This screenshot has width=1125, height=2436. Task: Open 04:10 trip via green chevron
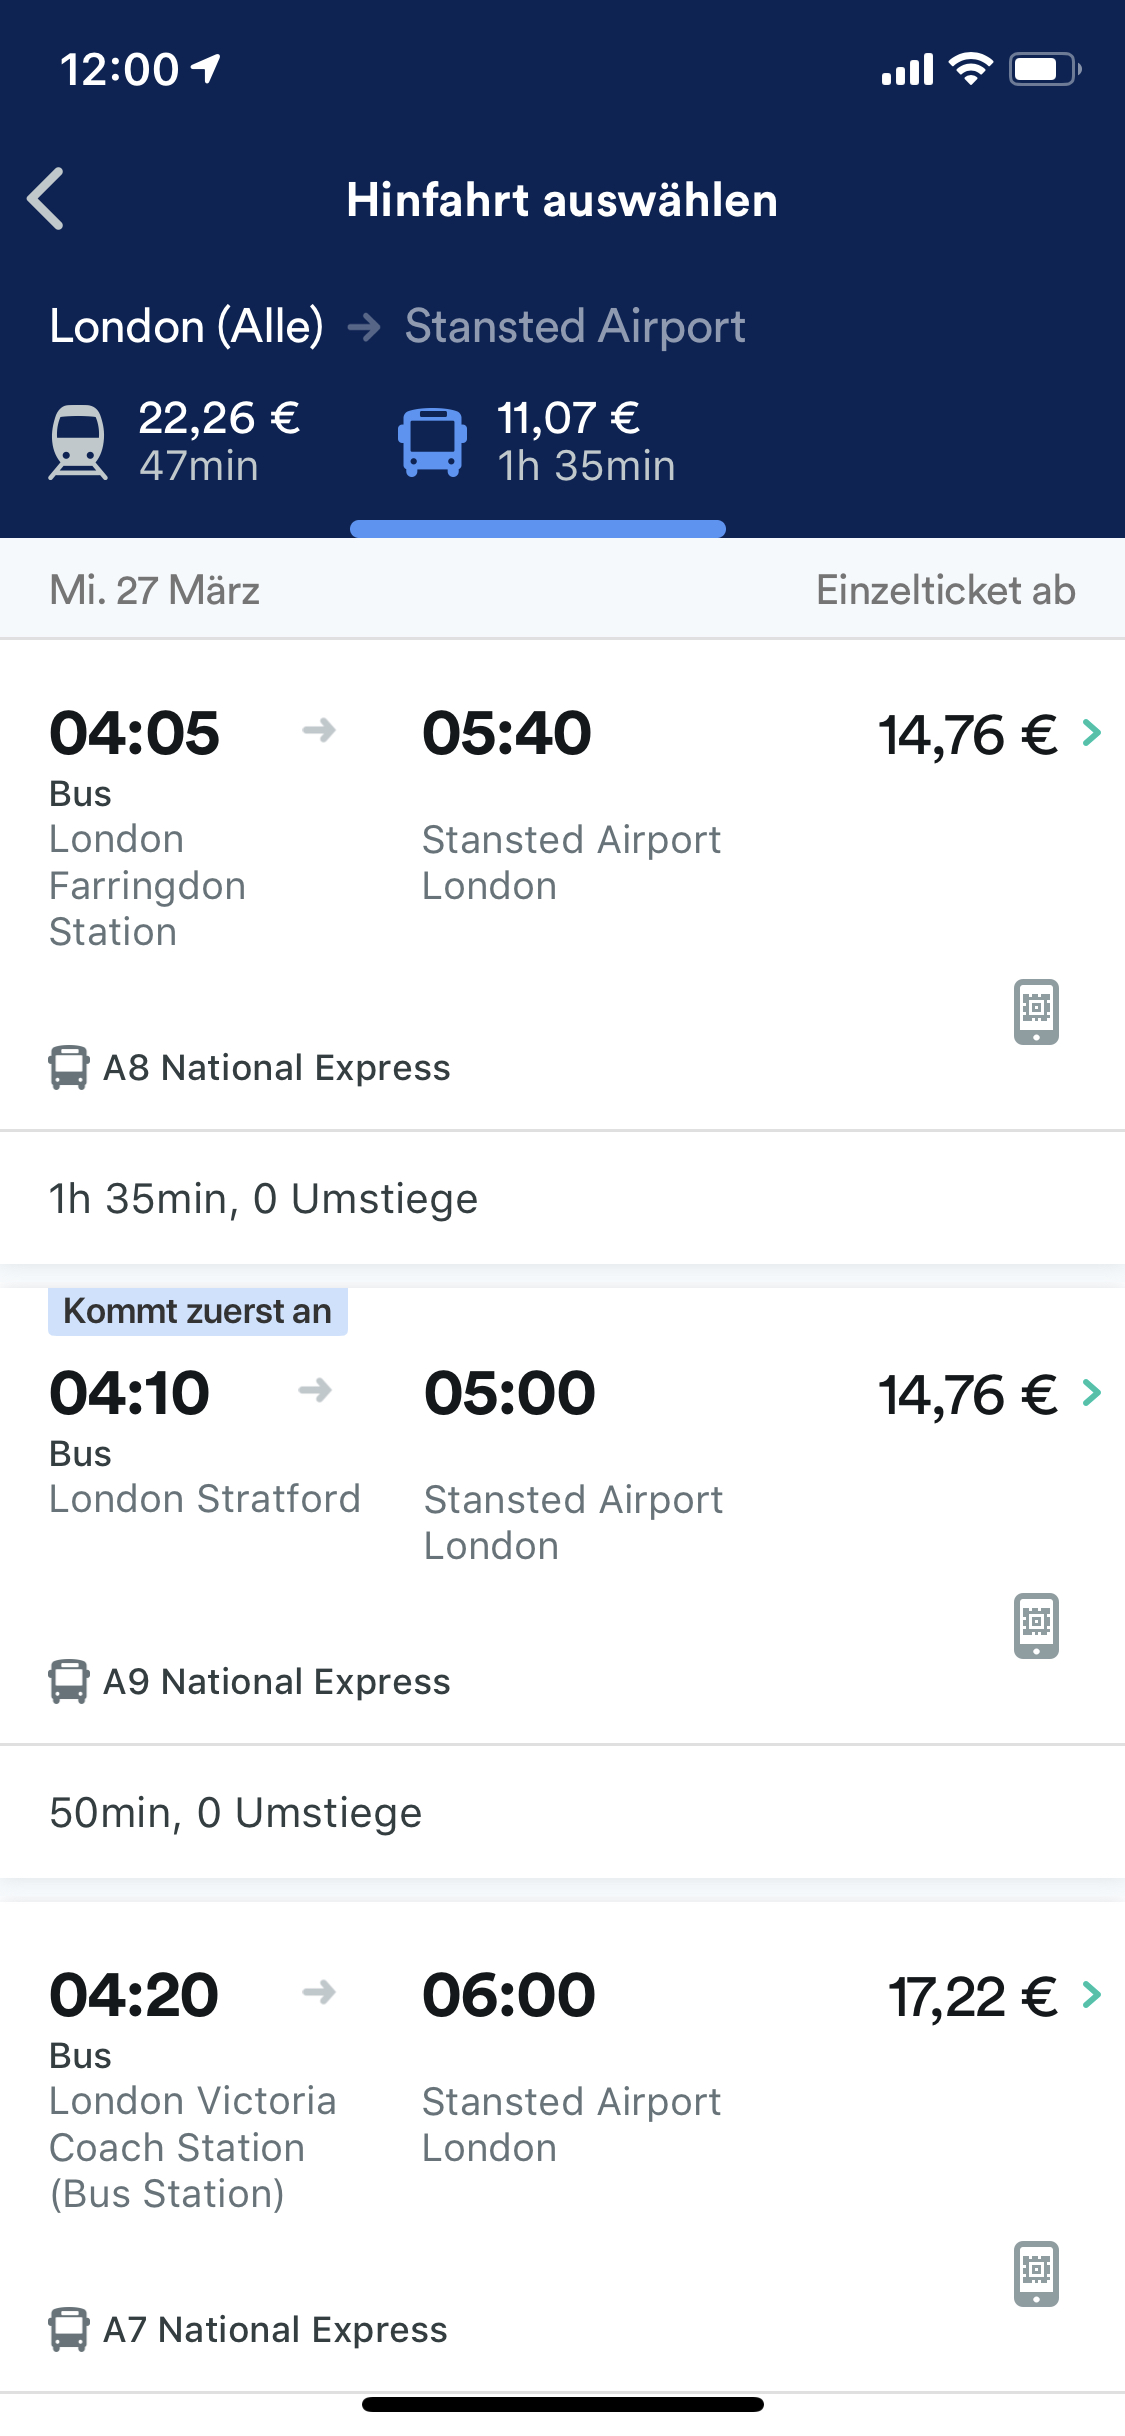click(x=1092, y=1392)
